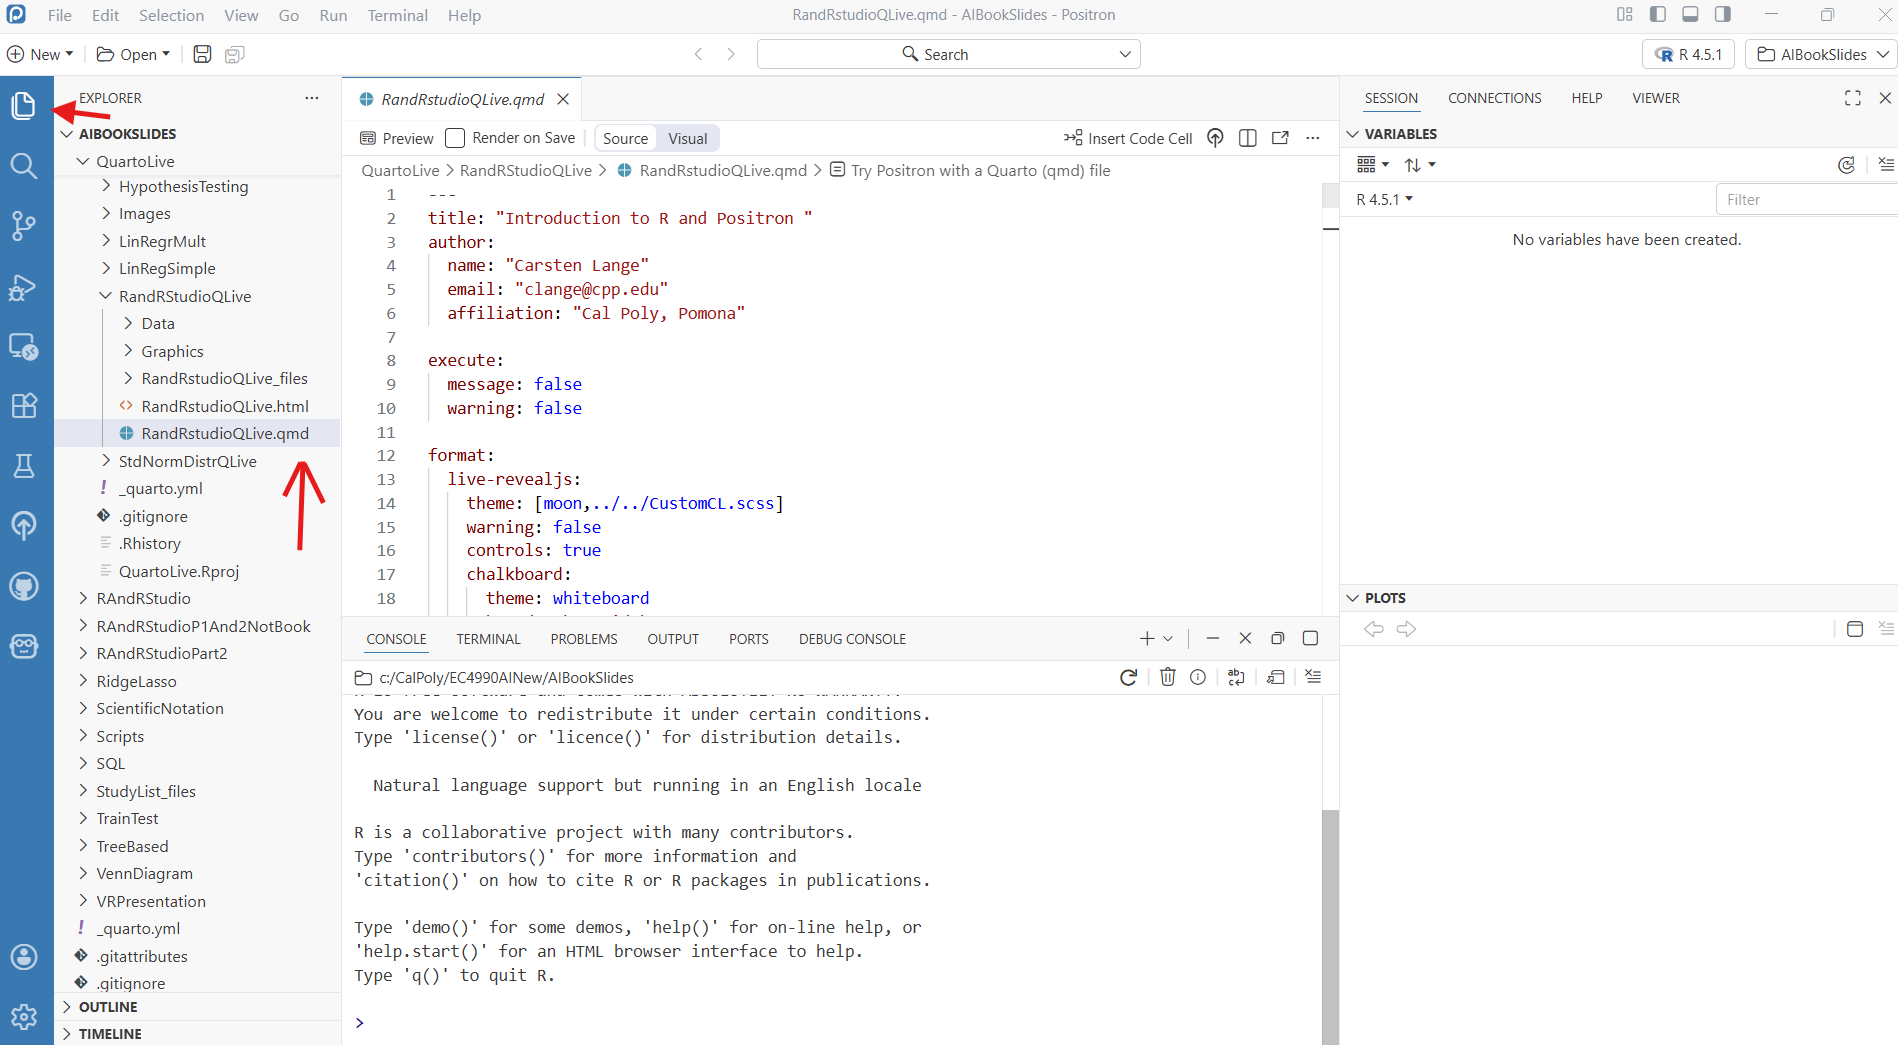Switch the editor to Source mode
1898x1045 pixels.
pos(625,139)
